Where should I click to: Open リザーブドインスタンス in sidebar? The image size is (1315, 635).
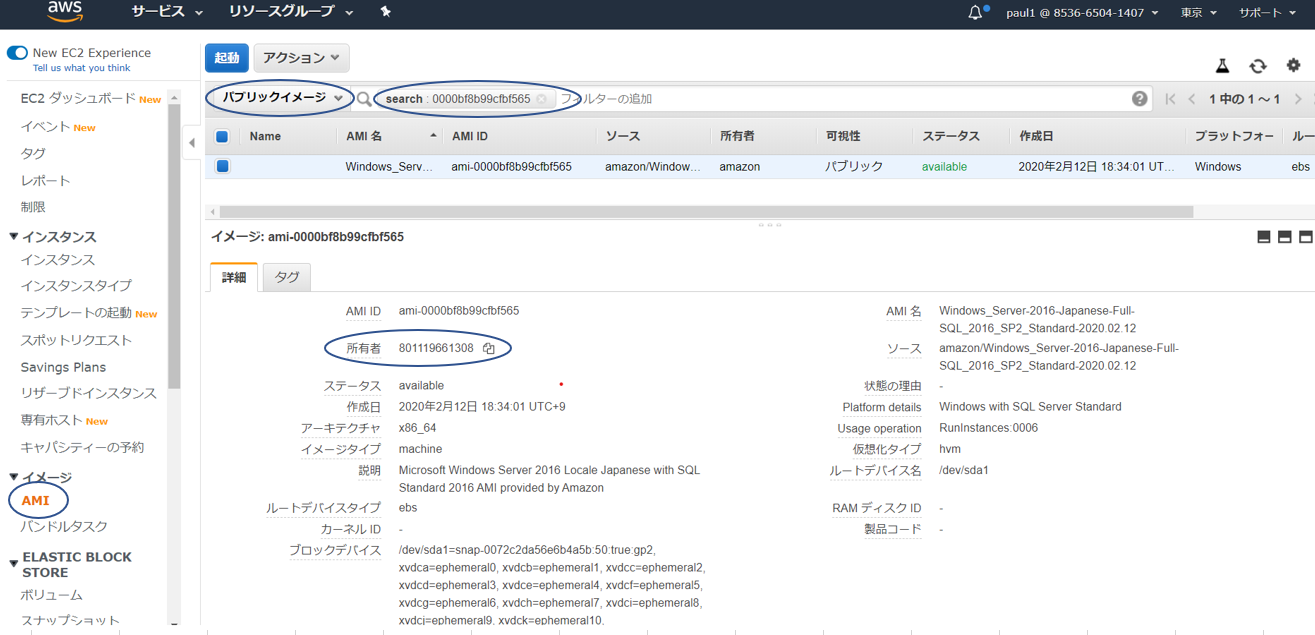(x=89, y=393)
